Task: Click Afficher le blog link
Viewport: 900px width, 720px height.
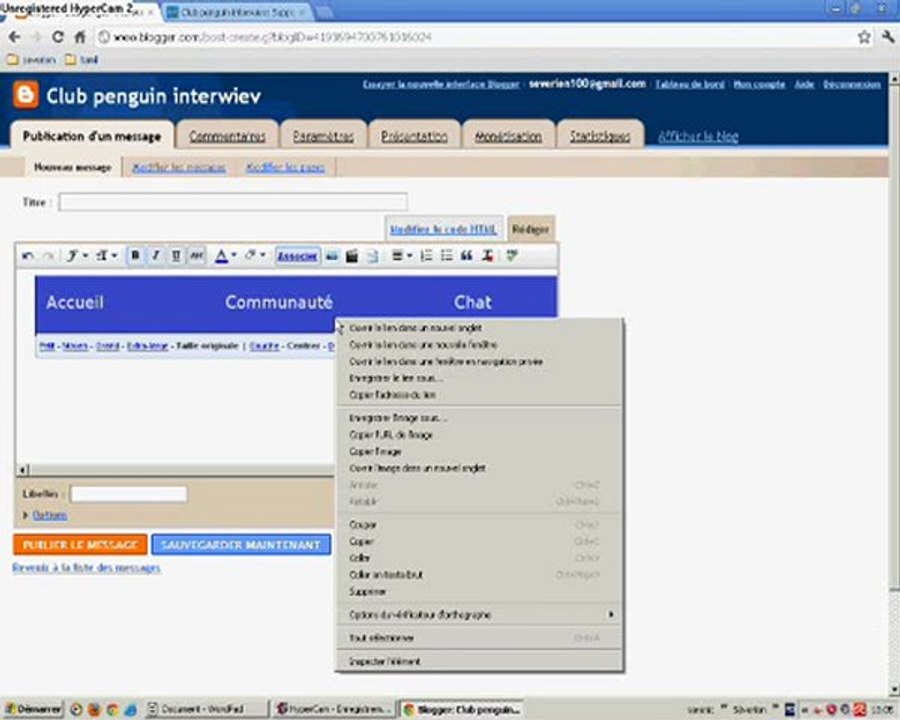Action: pyautogui.click(x=698, y=136)
